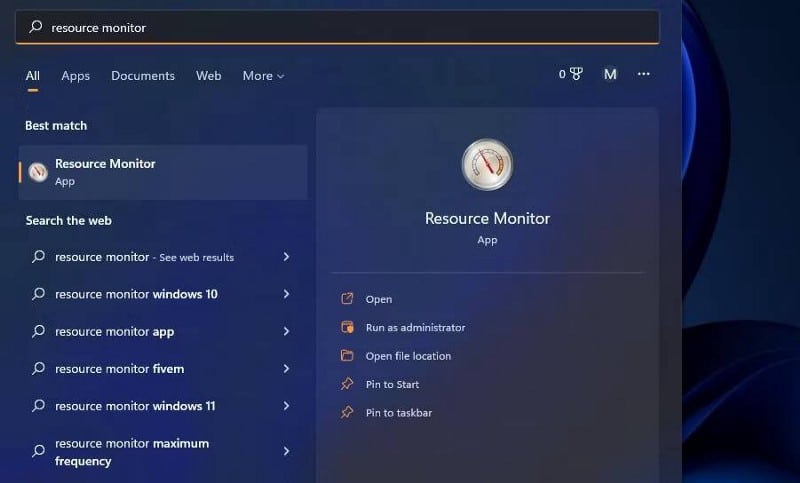The width and height of the screenshot is (800, 483).
Task: Expand arrow for 'resource monitor app'
Action: (x=286, y=331)
